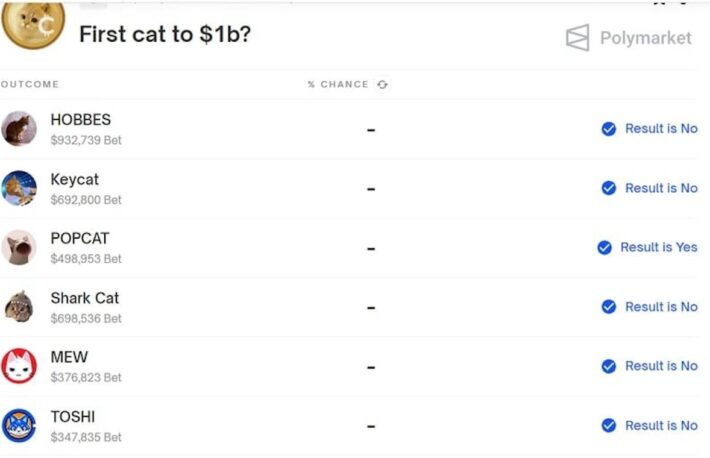Click the TOSHI avatar icon

[x=19, y=425]
